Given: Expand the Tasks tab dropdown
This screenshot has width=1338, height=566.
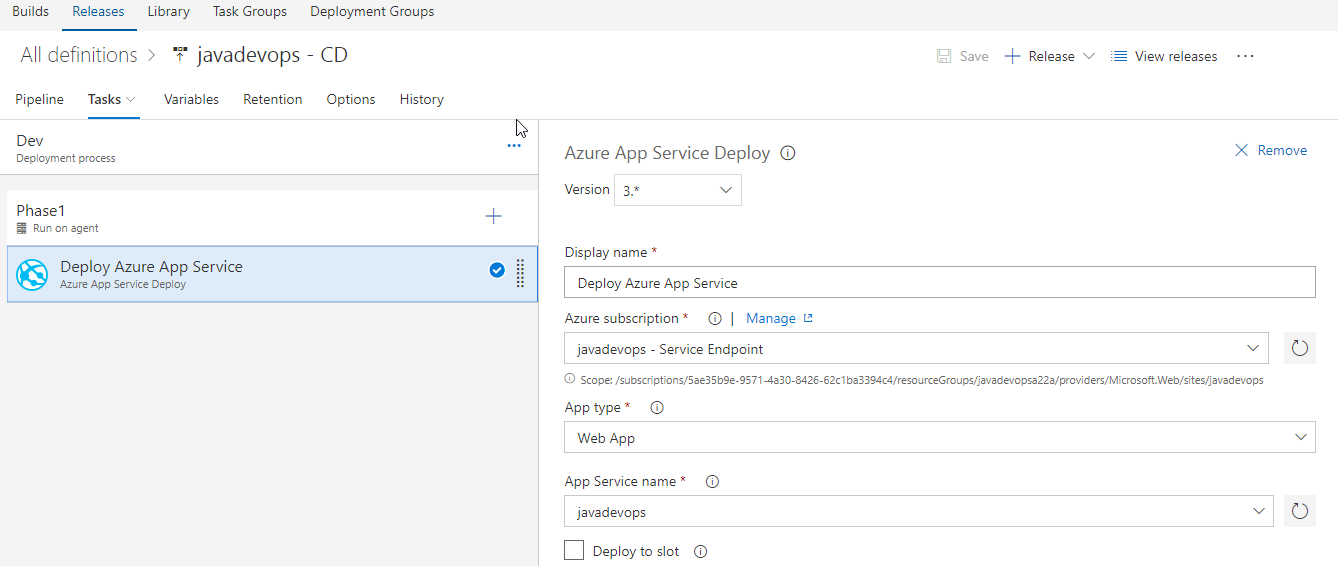Looking at the screenshot, I should pos(130,99).
